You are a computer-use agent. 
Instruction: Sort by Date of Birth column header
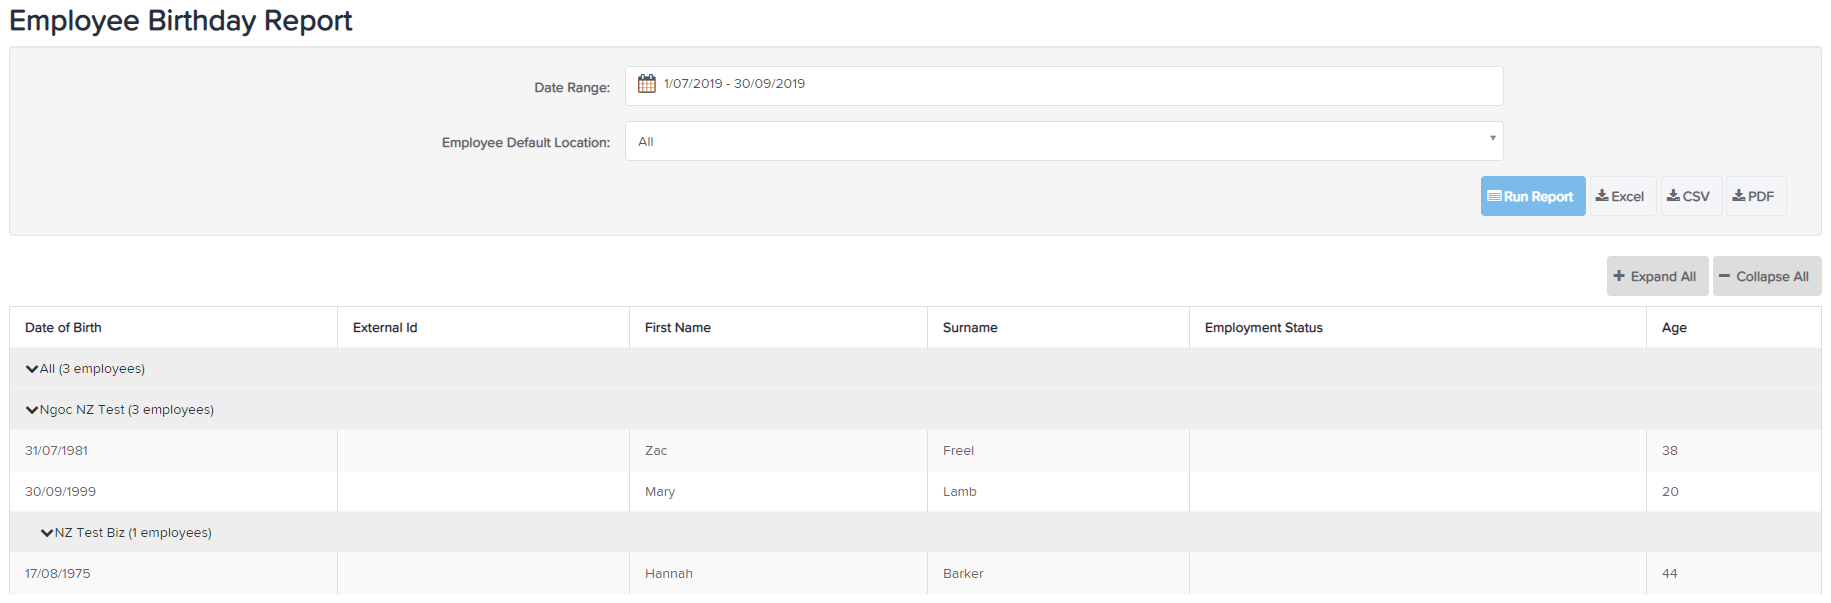(63, 327)
